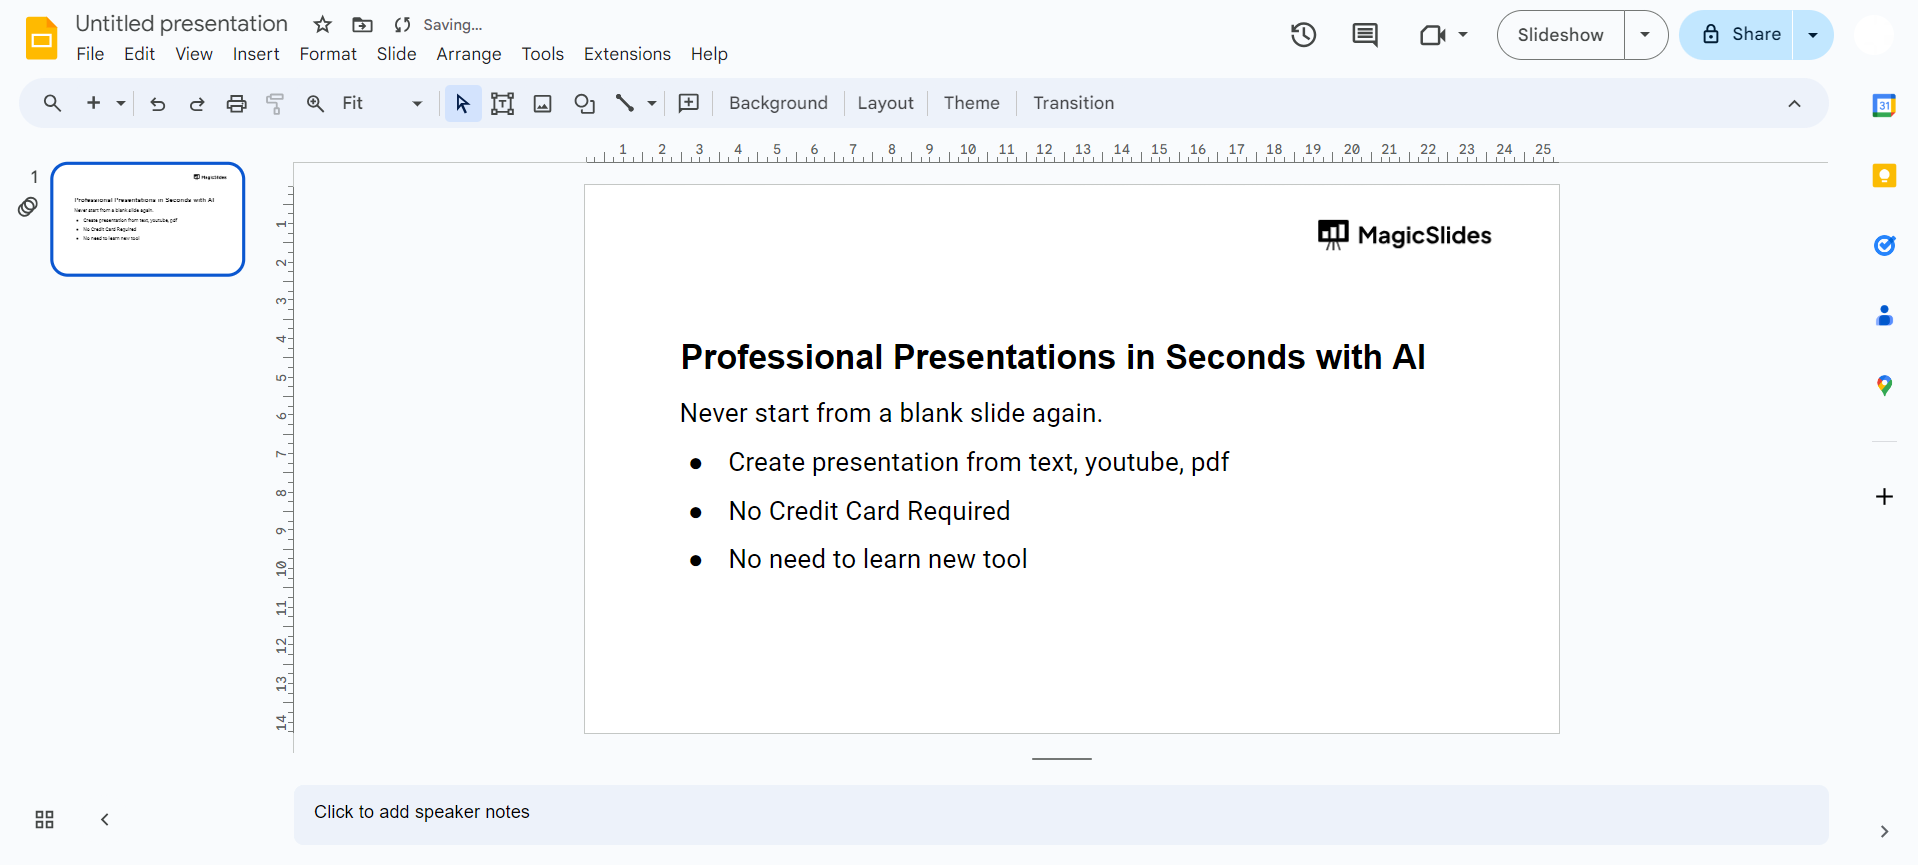Hide the menus with collapse chevron

click(1794, 103)
